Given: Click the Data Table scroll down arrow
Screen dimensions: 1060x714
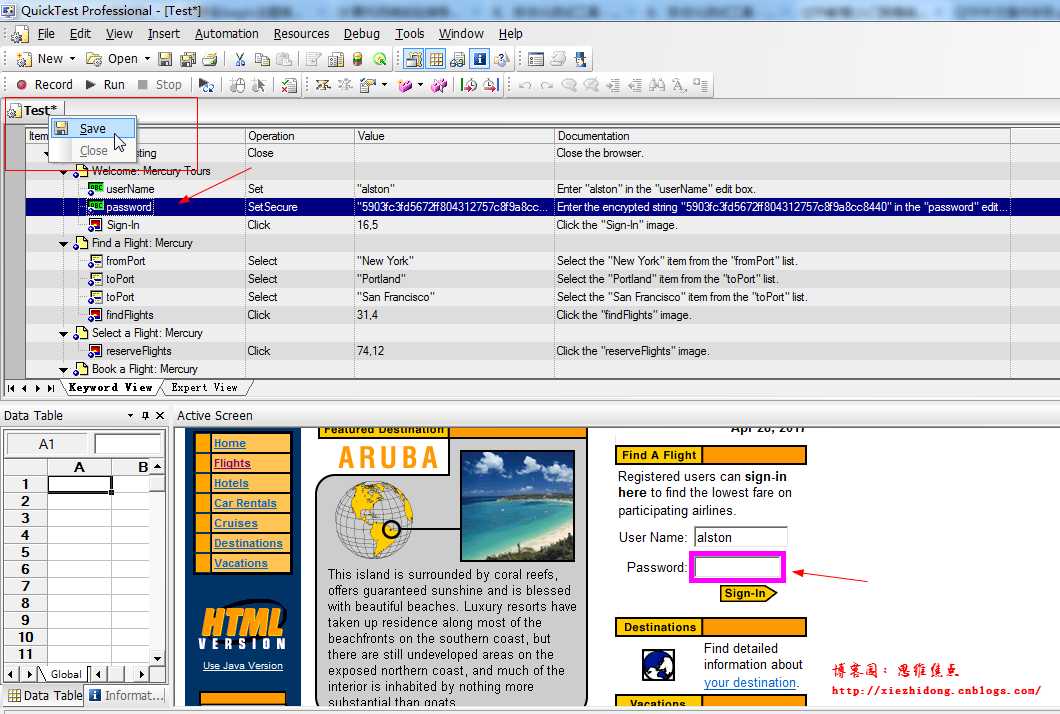Looking at the screenshot, I should pyautogui.click(x=158, y=659).
